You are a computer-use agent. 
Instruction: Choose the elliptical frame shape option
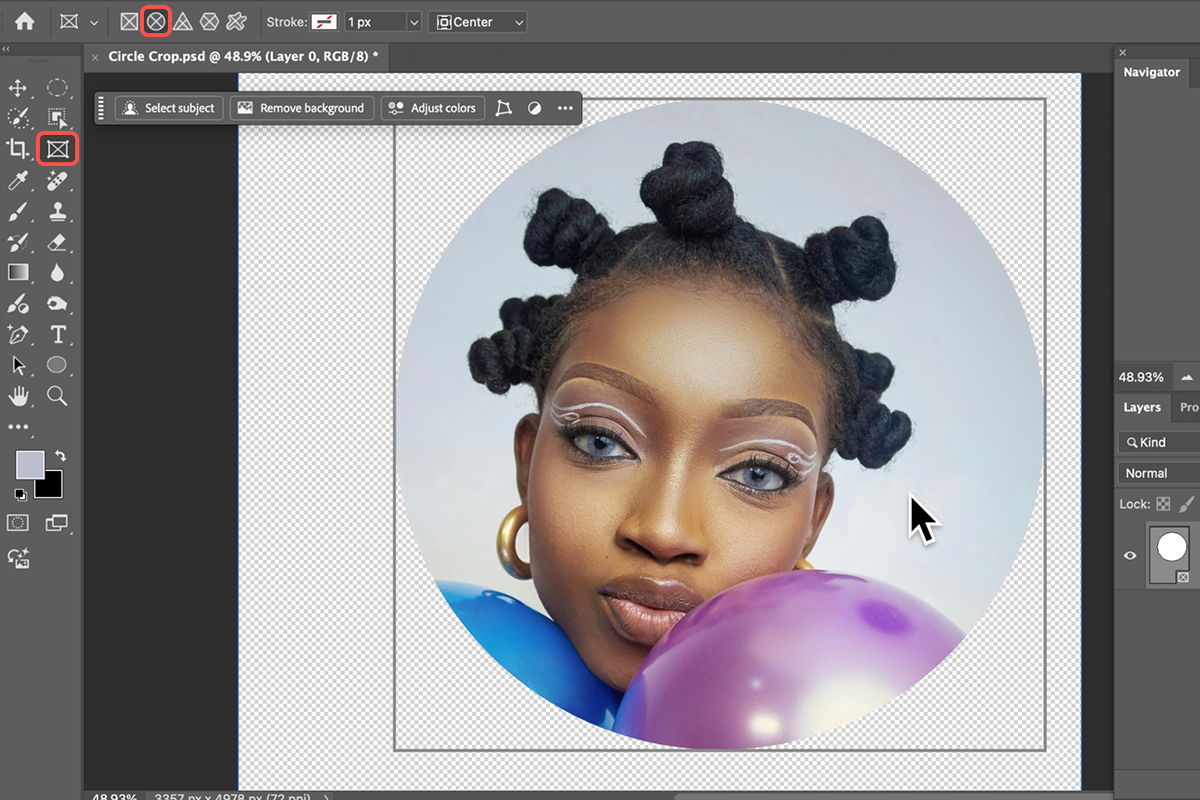pyautogui.click(x=155, y=21)
